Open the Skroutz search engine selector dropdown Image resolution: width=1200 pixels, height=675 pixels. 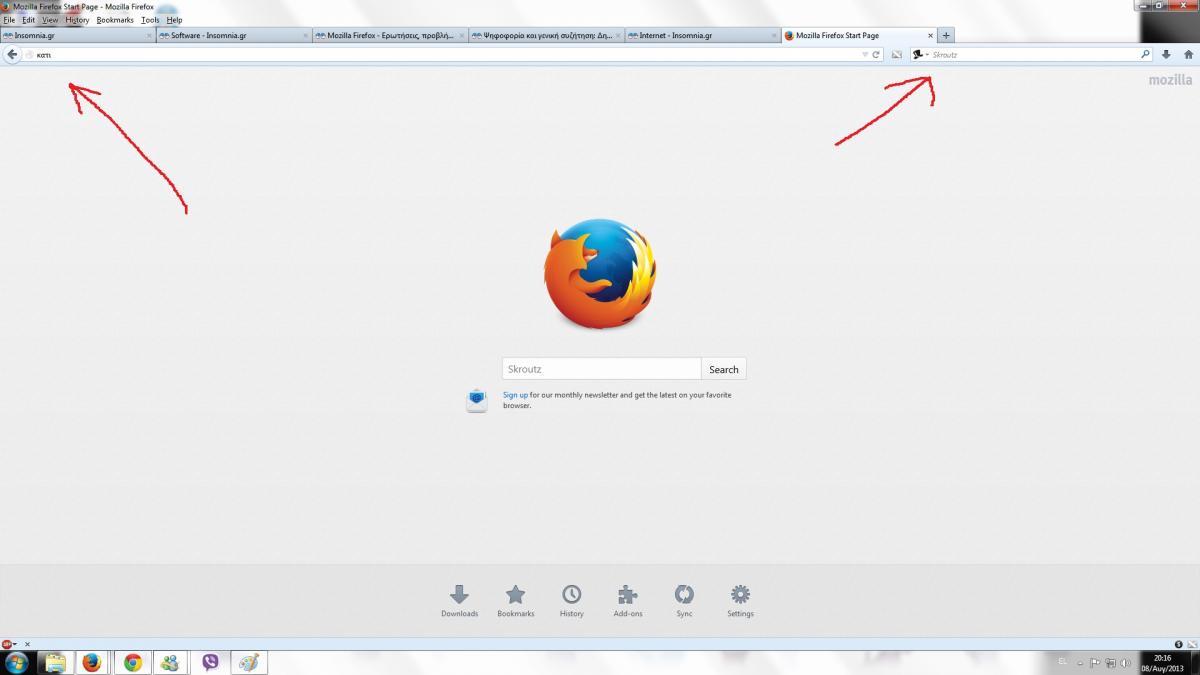pyautogui.click(x=920, y=55)
